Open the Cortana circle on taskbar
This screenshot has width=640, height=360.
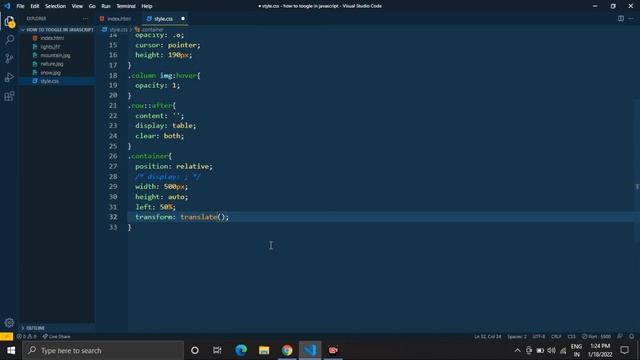click(195, 350)
